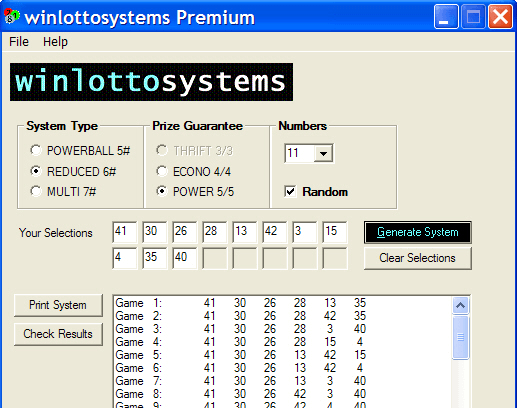Click the Game 2: row in results
This screenshot has width=517, height=408.
pos(241,316)
